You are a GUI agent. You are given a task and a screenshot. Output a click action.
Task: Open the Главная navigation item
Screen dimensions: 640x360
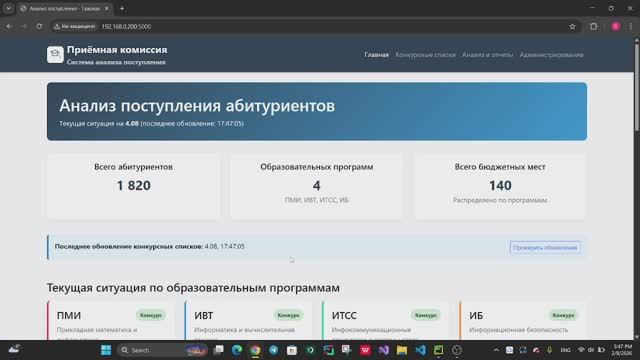[376, 55]
